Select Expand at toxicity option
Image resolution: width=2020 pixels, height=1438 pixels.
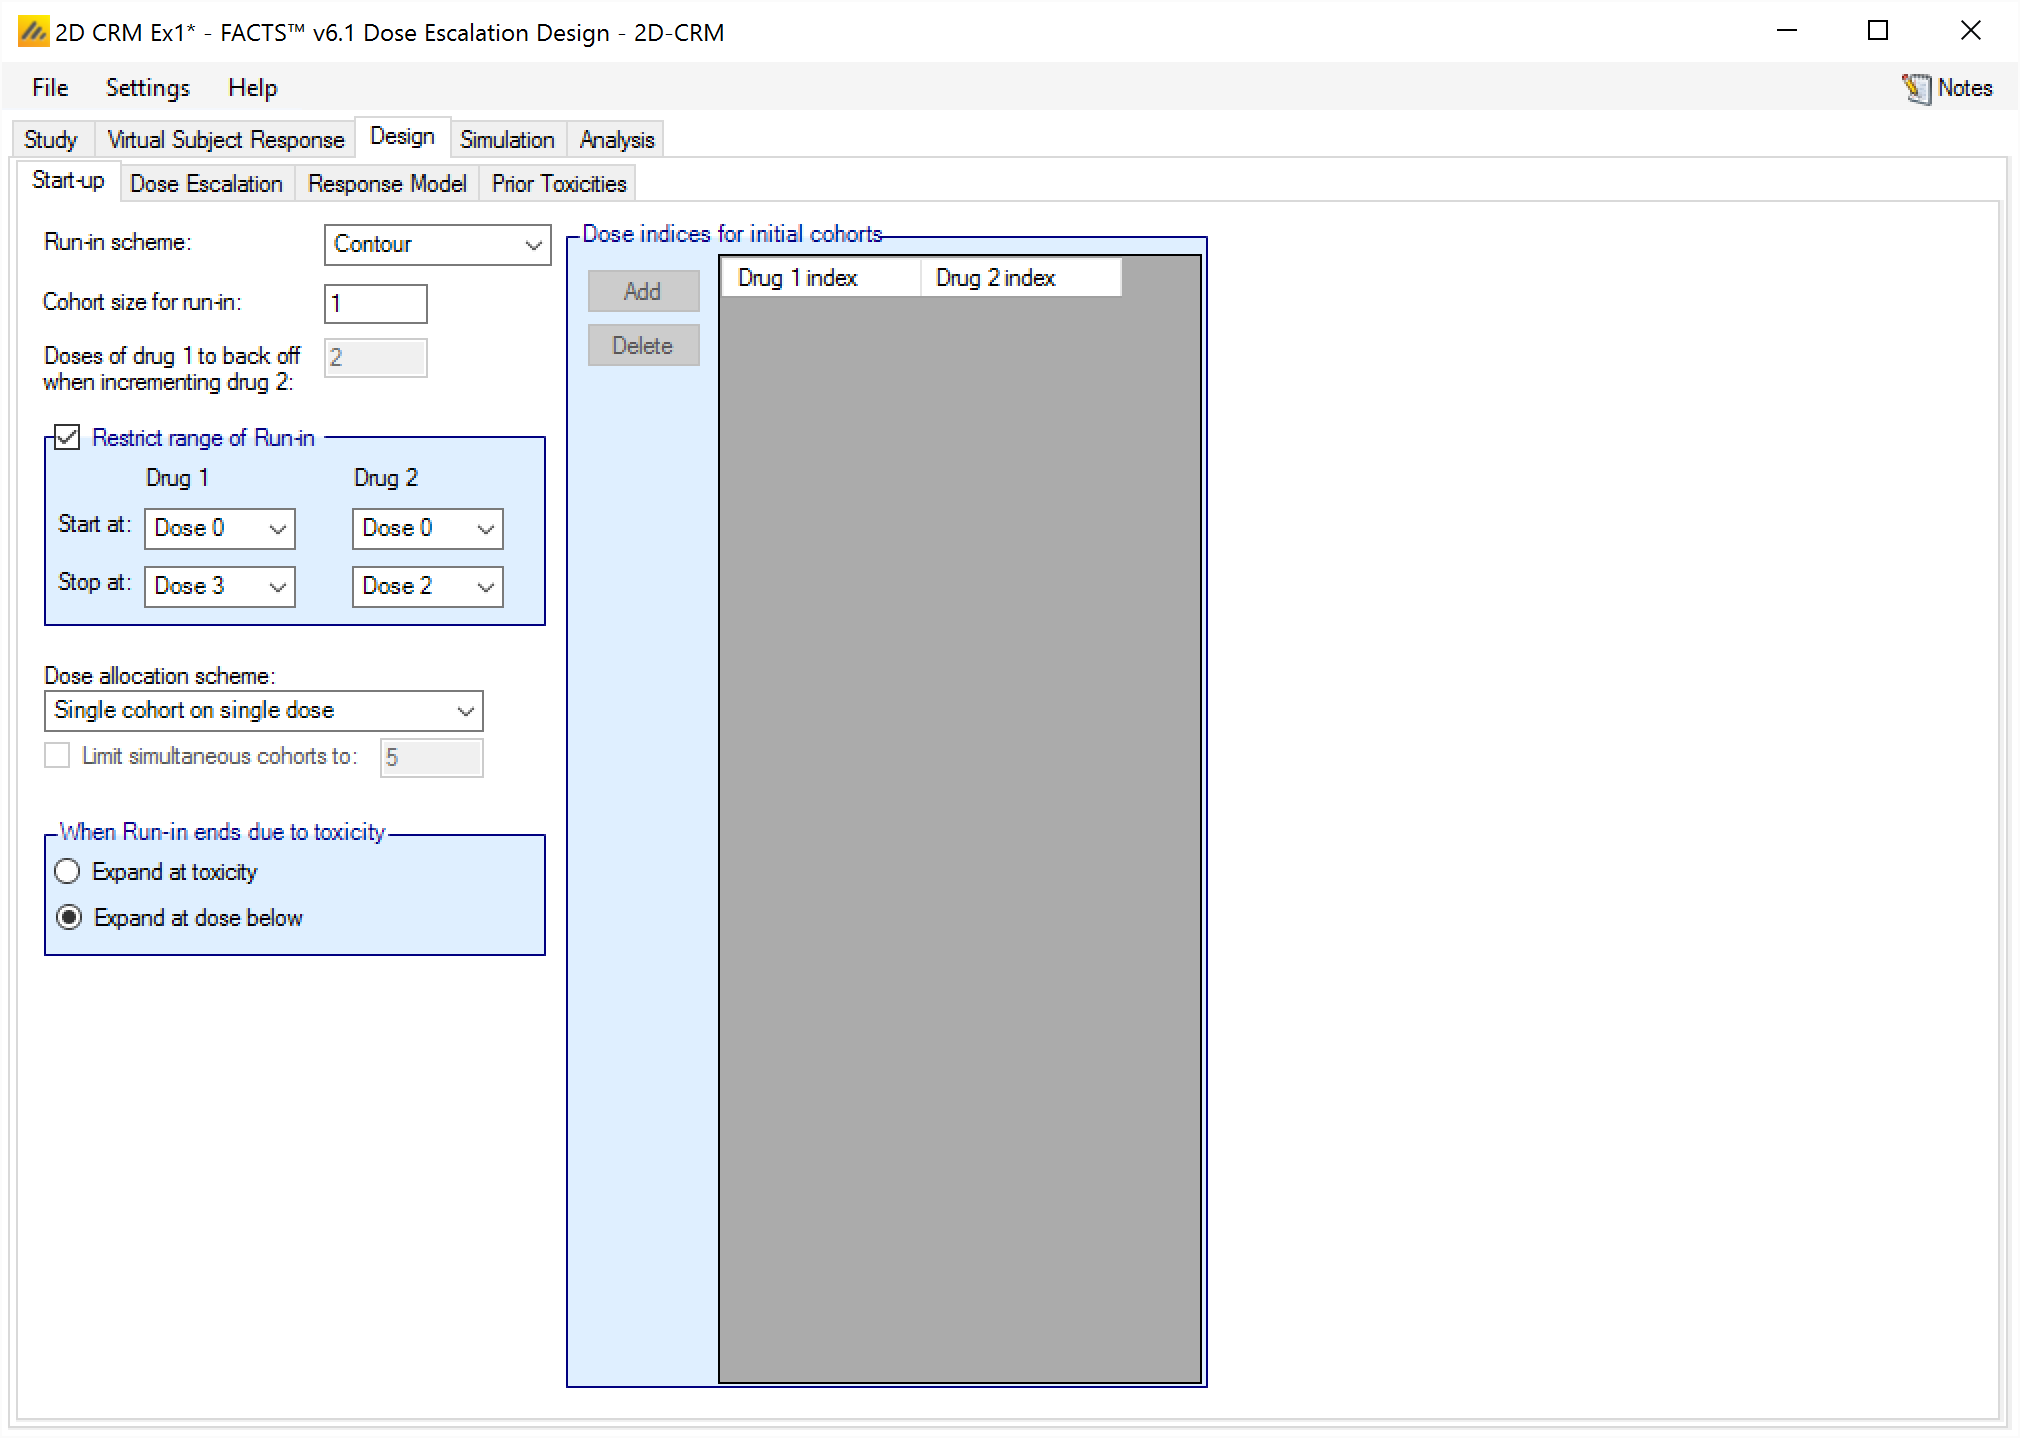point(68,872)
